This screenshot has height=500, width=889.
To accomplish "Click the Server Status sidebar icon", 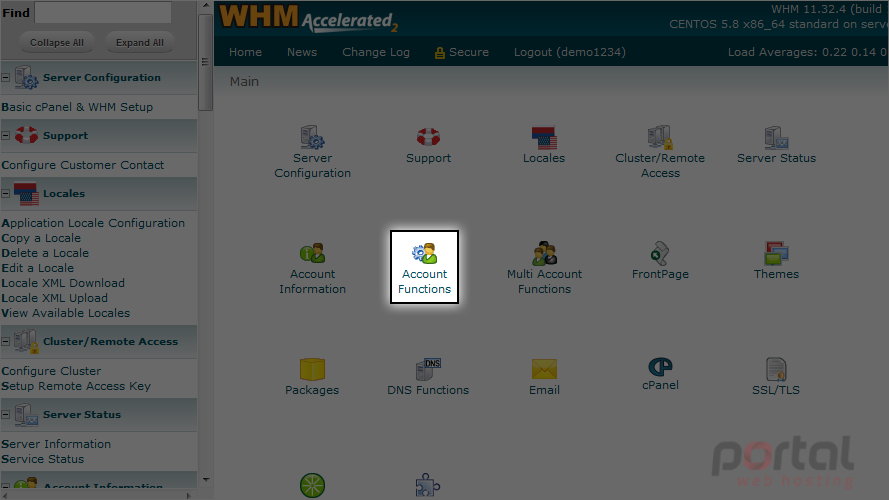I will pos(26,414).
